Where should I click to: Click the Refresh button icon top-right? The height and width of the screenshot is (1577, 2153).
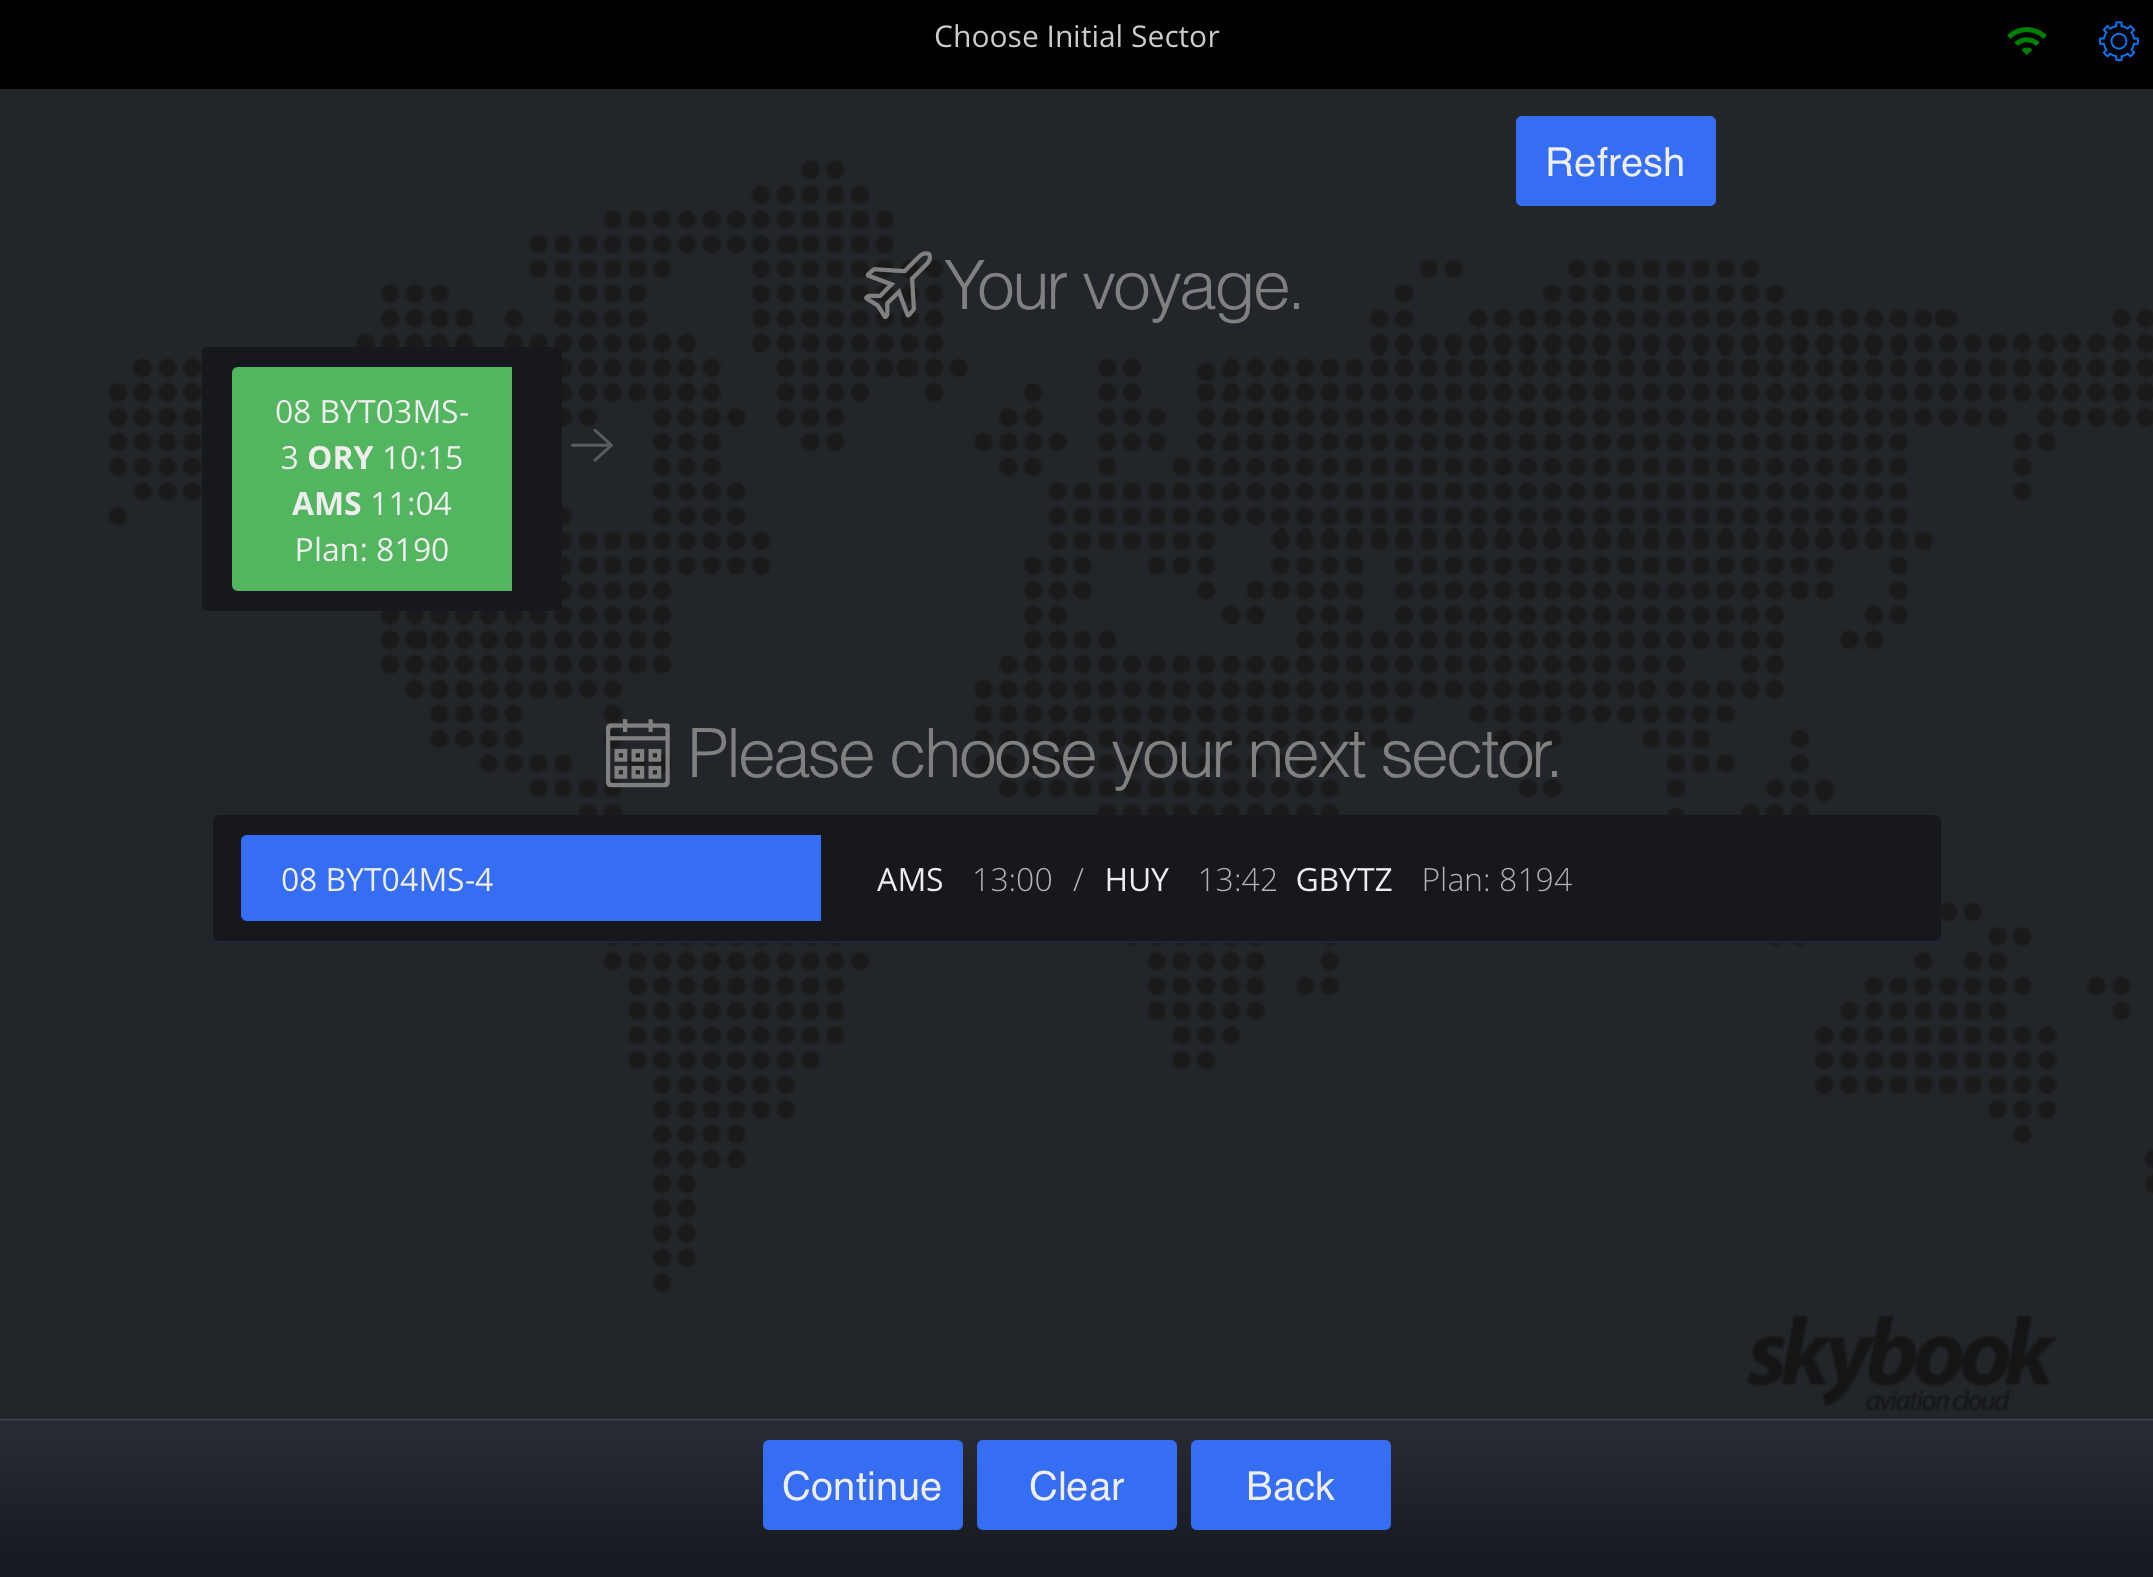(x=1615, y=161)
